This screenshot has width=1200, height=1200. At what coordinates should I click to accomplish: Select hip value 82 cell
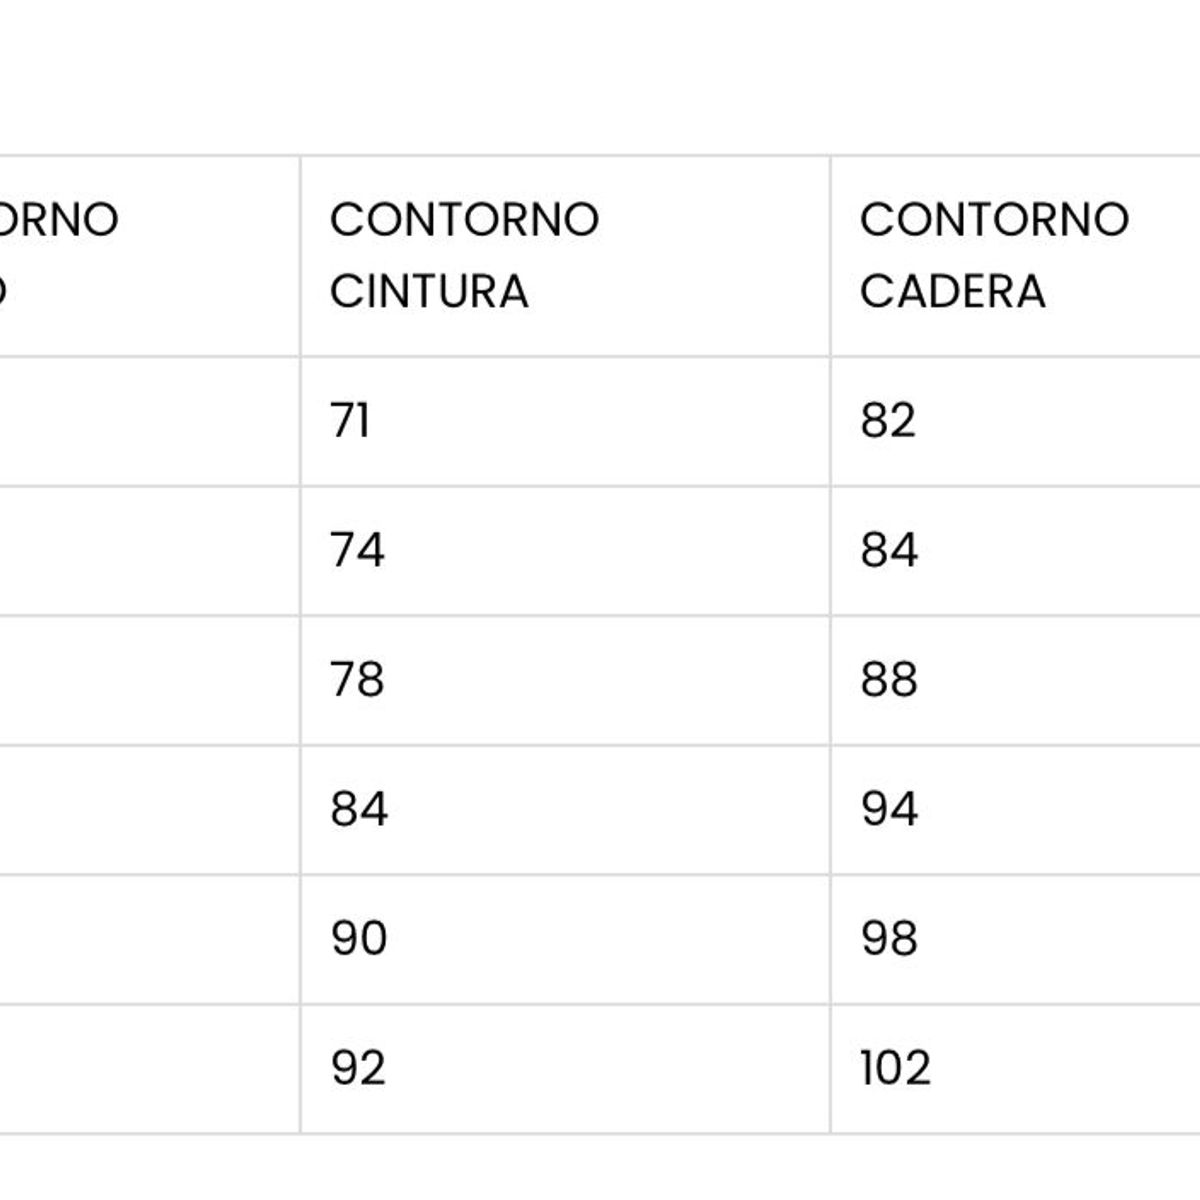coord(888,421)
